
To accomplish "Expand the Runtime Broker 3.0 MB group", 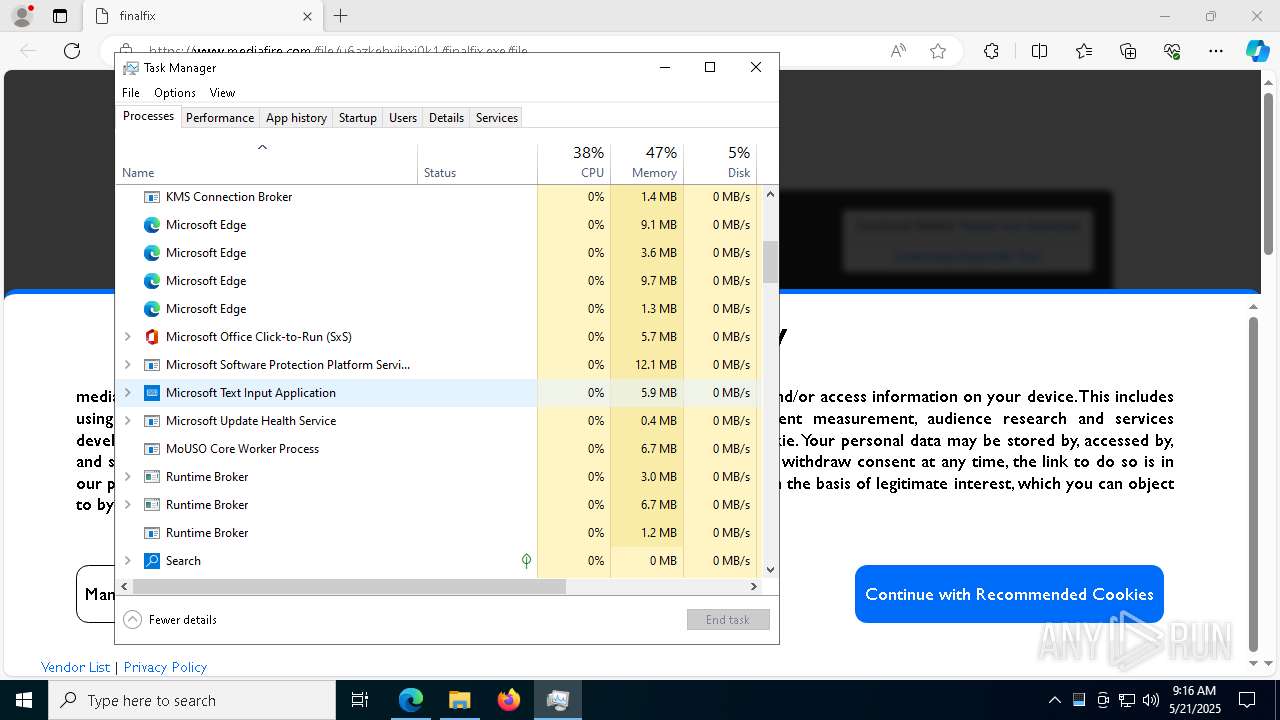I will point(127,477).
